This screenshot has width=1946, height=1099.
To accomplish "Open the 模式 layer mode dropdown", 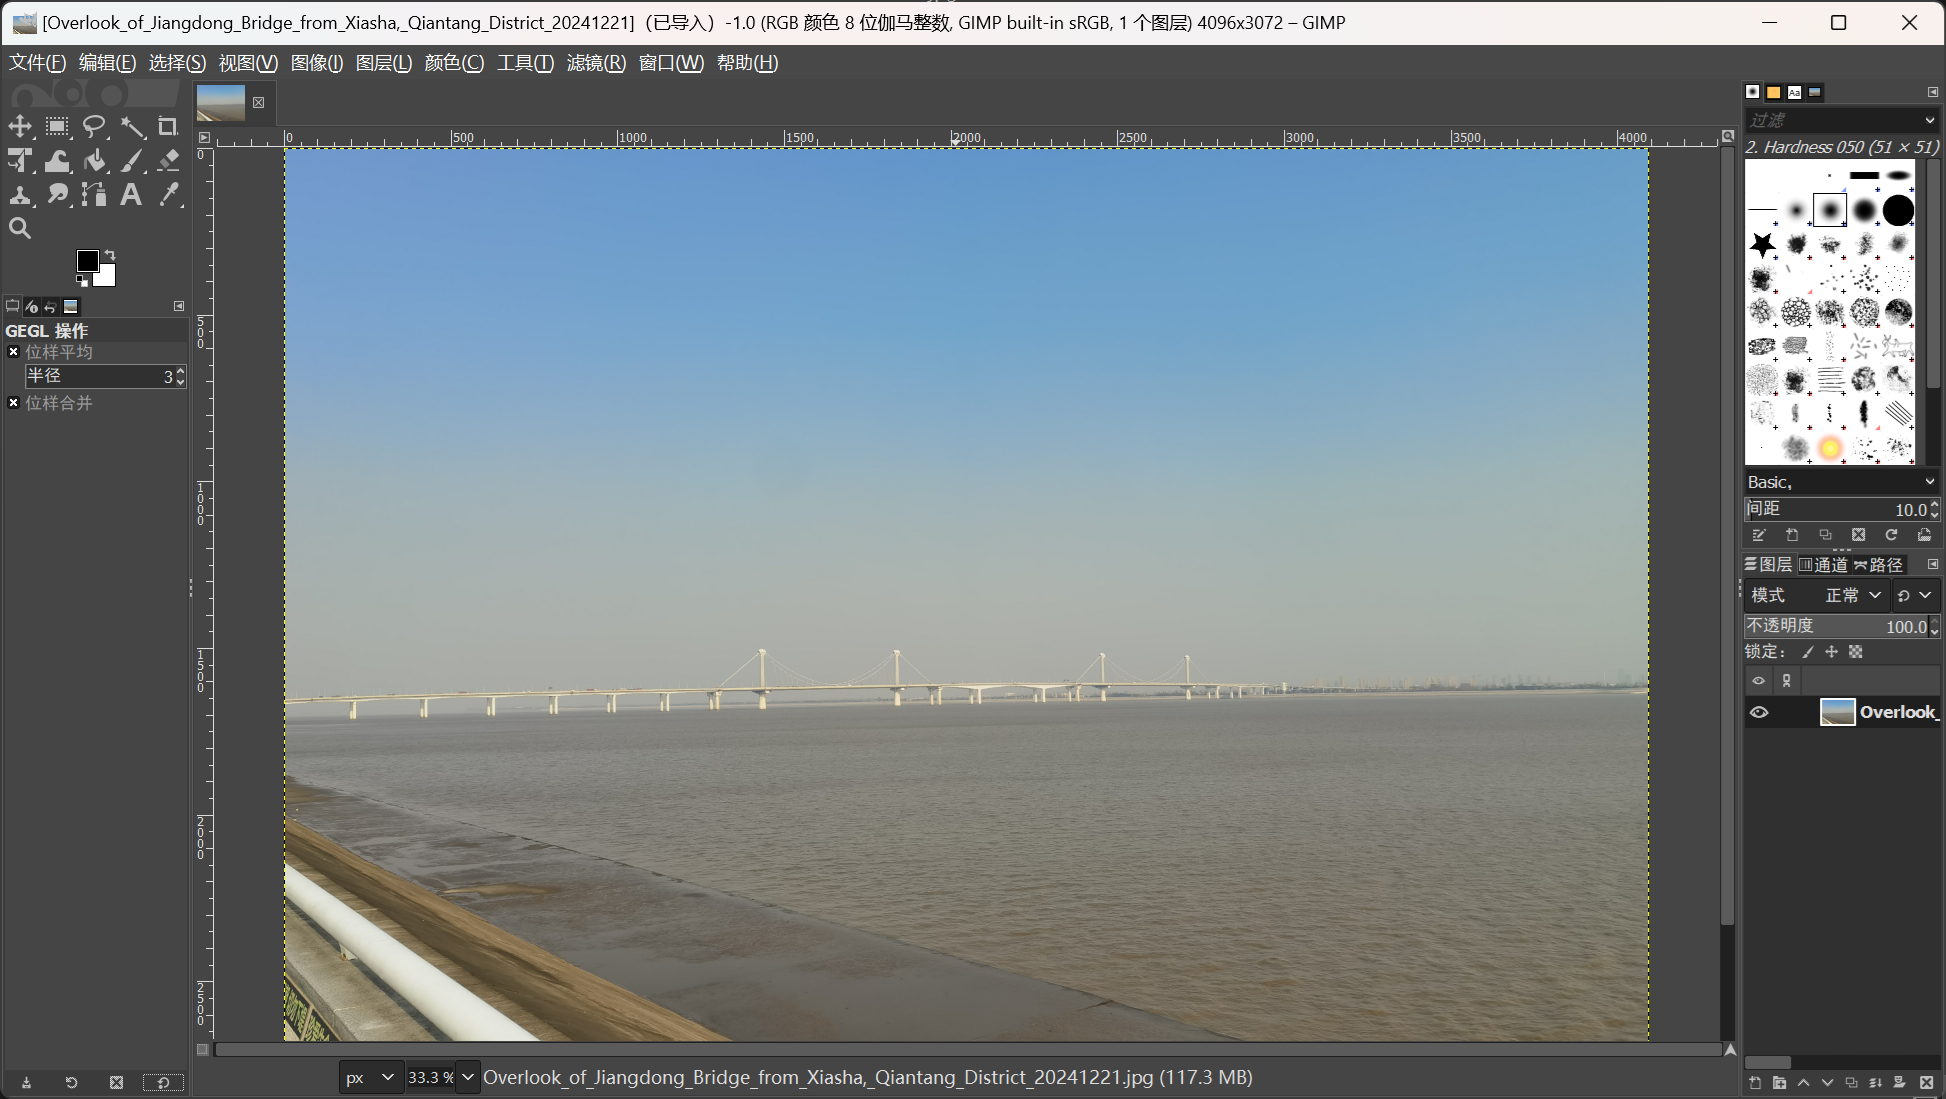I will pos(1816,595).
